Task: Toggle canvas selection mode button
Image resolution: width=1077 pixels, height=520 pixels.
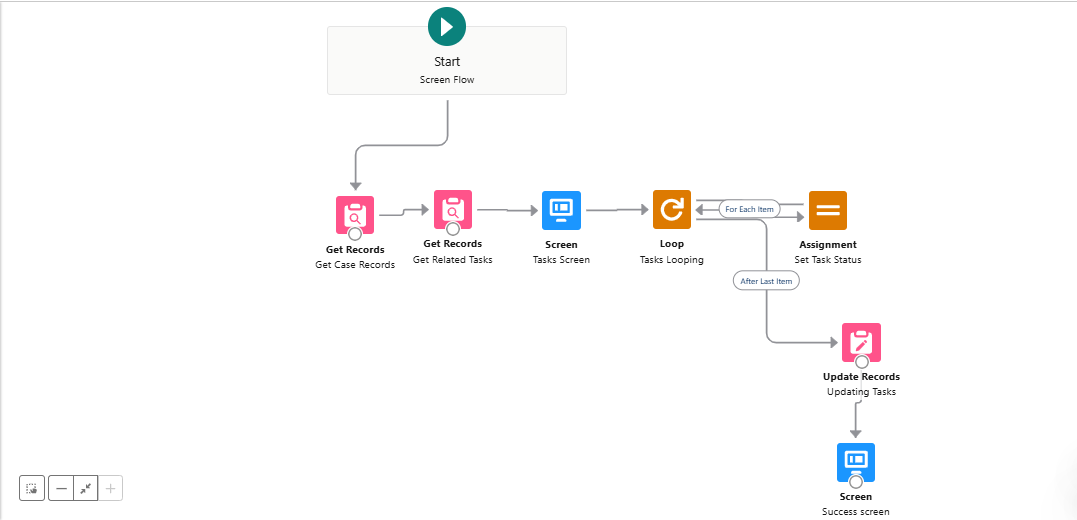Action: [32, 488]
